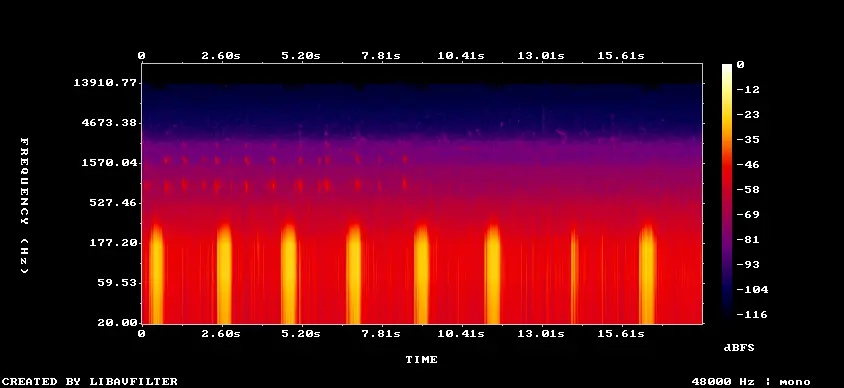
Task: Click the CREATED BY LIBAVFILTER caption
Action: [x=90, y=382]
